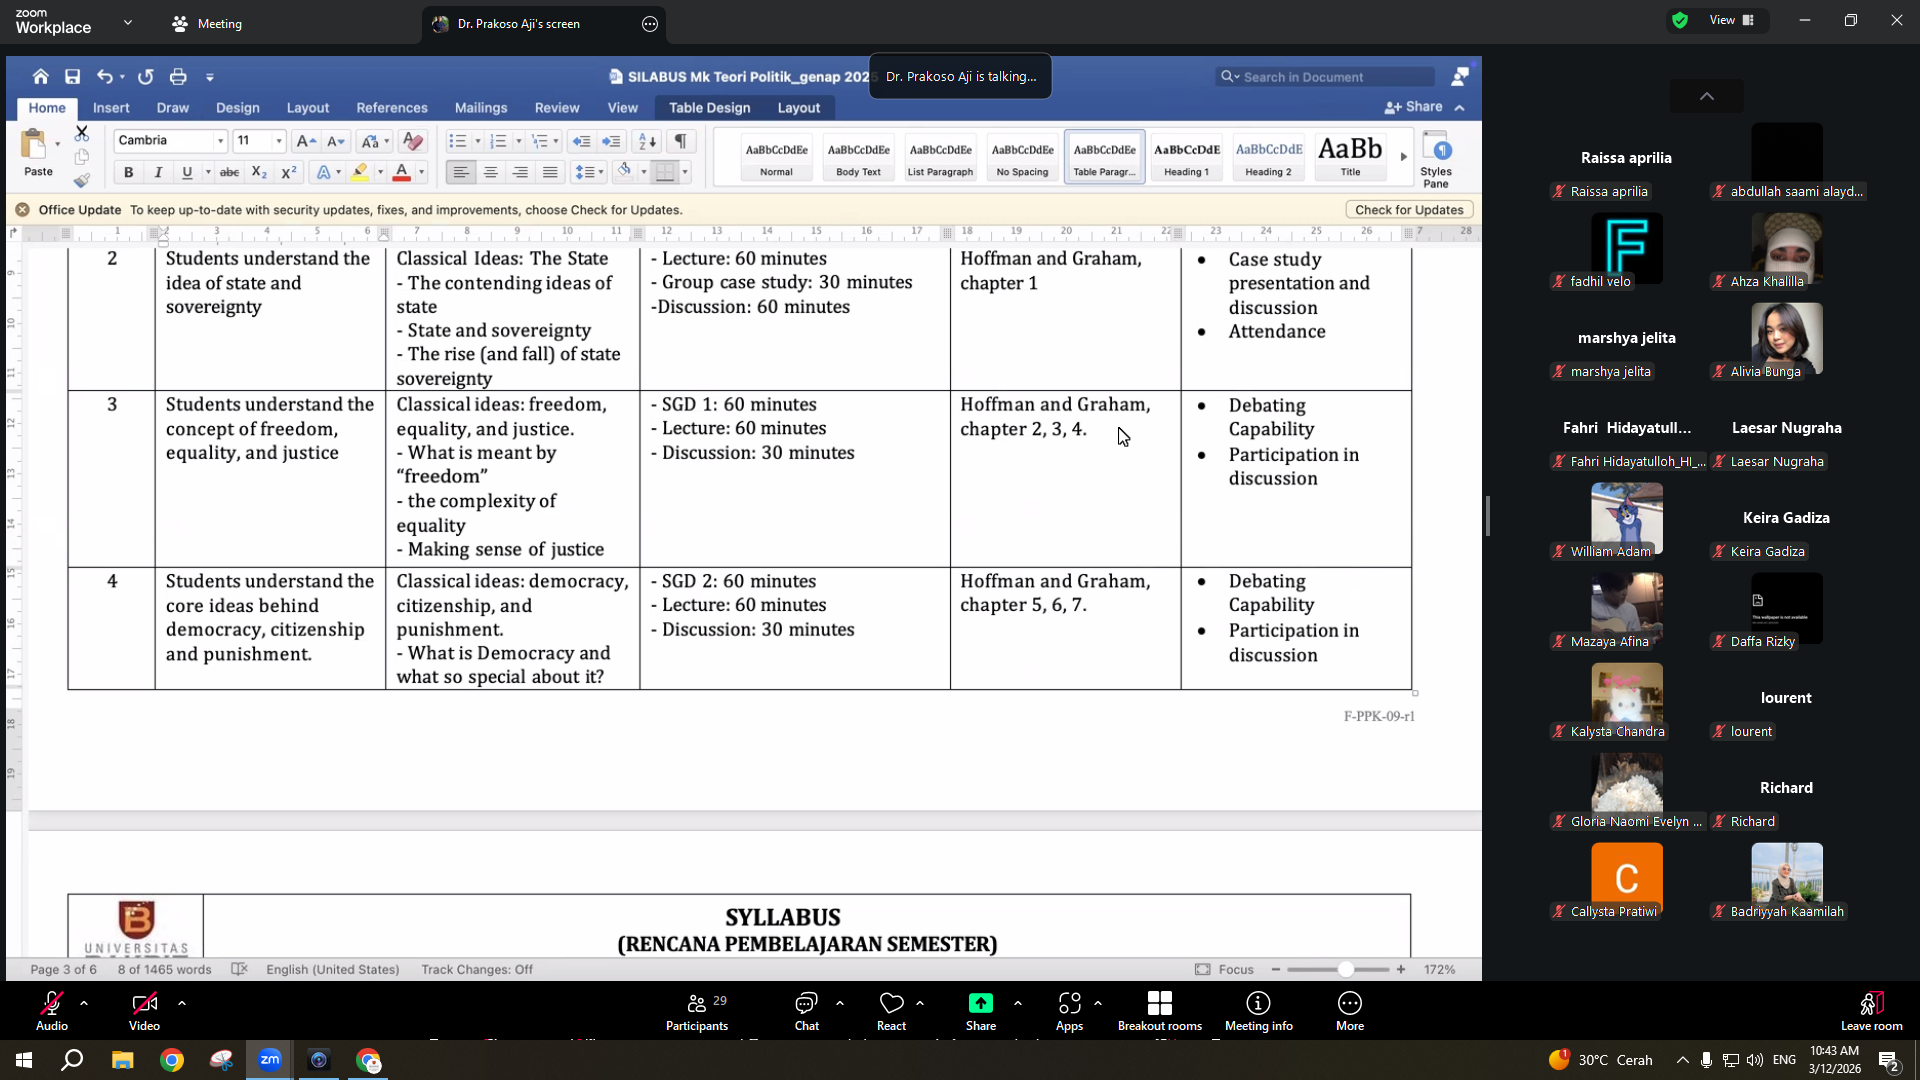The image size is (1920, 1080).
Task: Click the Undo arrow icon
Action: (x=104, y=77)
